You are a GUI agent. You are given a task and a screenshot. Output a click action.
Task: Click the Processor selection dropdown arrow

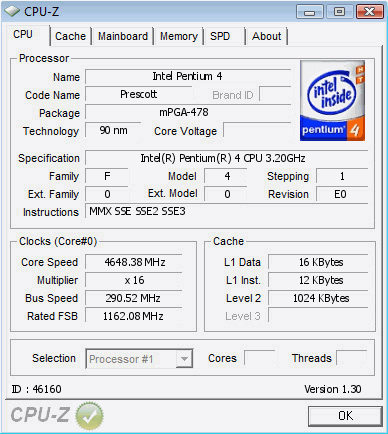[x=184, y=359]
